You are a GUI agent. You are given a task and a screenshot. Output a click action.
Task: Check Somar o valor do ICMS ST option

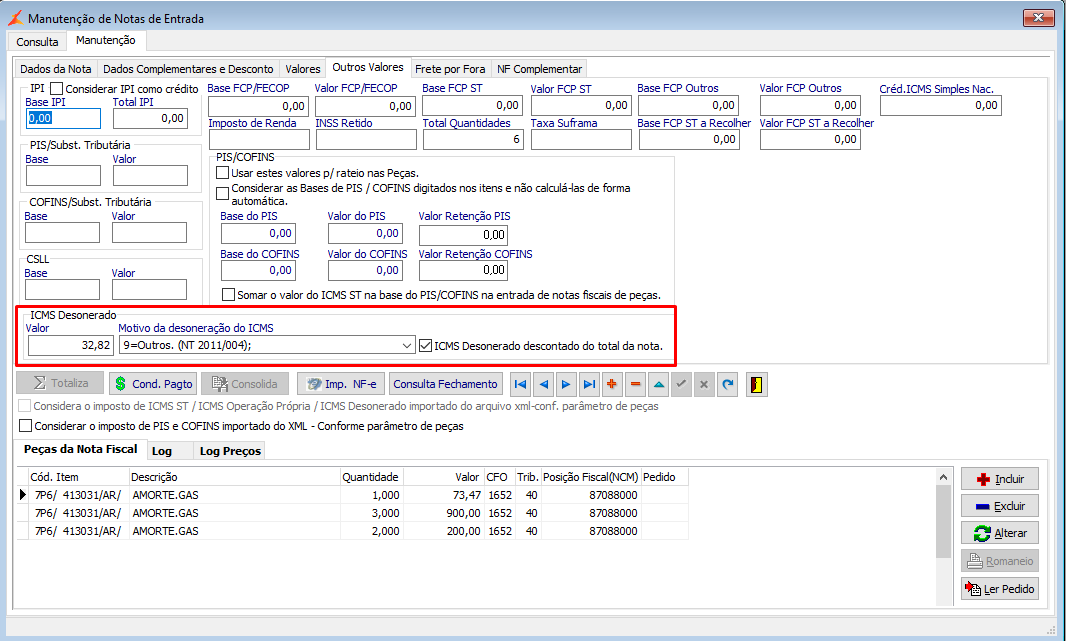tap(228, 295)
